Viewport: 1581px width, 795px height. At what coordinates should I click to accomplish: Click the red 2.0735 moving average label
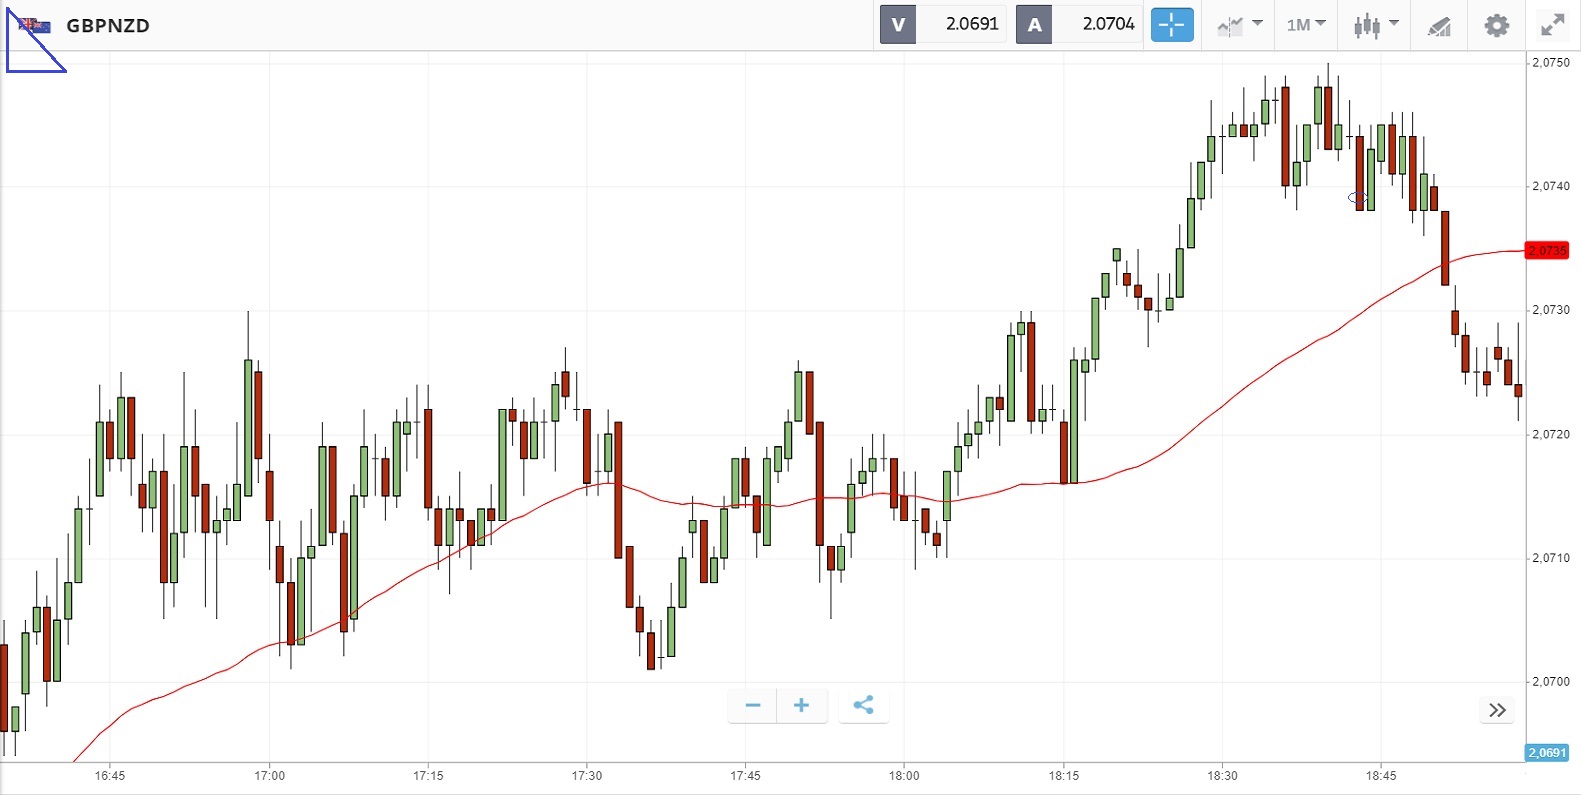coord(1547,250)
